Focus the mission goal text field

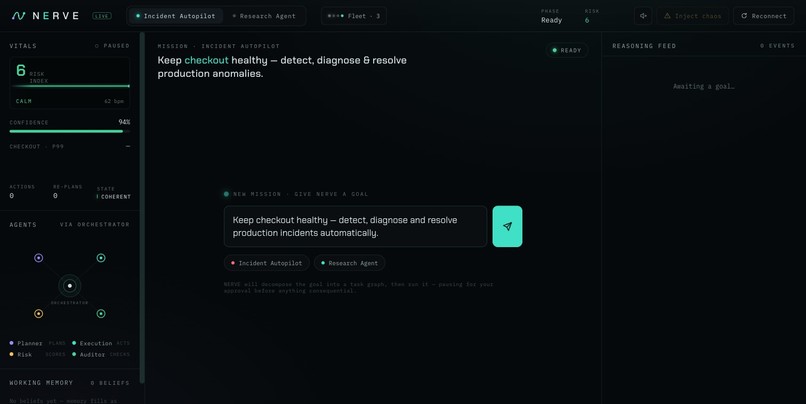coord(355,226)
